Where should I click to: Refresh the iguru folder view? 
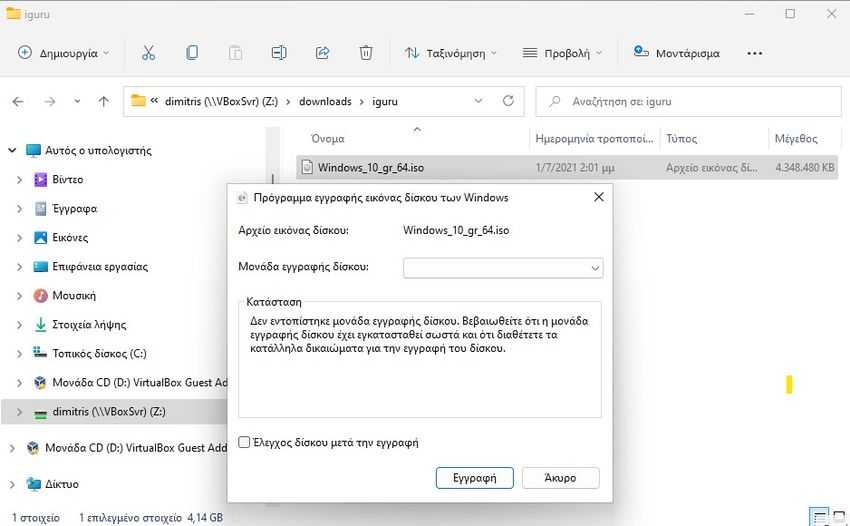(x=508, y=101)
